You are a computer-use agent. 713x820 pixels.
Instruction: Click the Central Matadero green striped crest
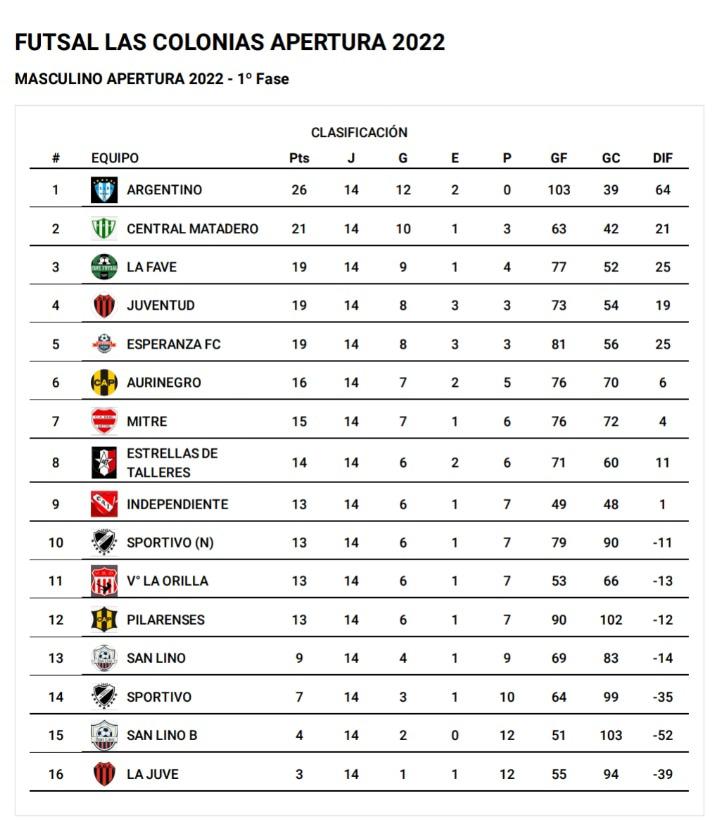click(x=104, y=229)
